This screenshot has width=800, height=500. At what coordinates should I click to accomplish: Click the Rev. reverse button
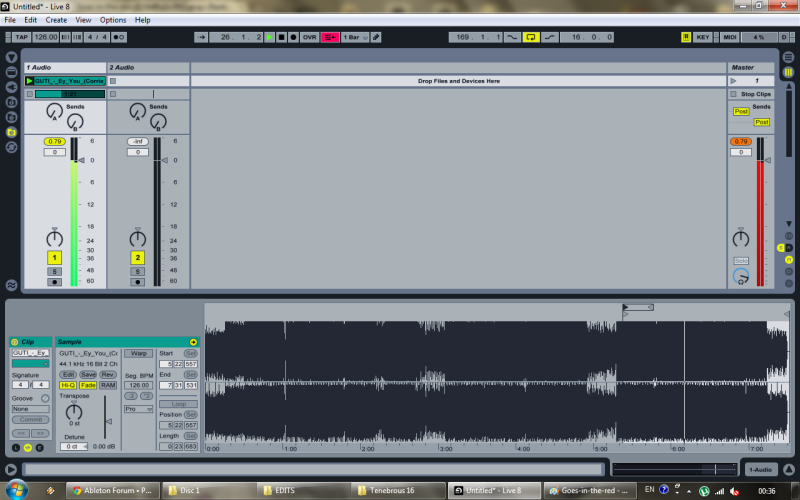[x=108, y=374]
